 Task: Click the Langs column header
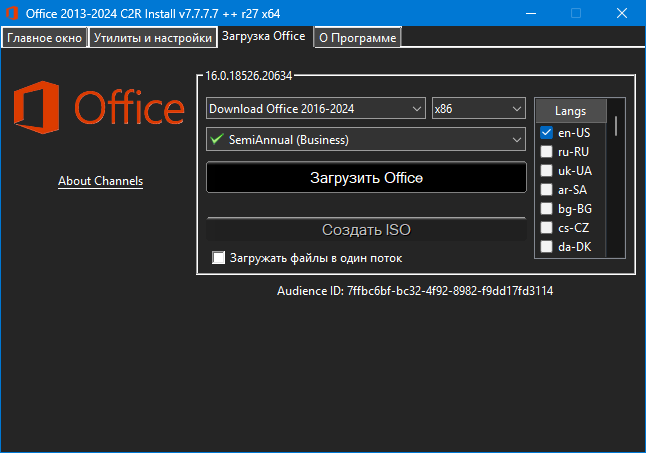[x=573, y=111]
